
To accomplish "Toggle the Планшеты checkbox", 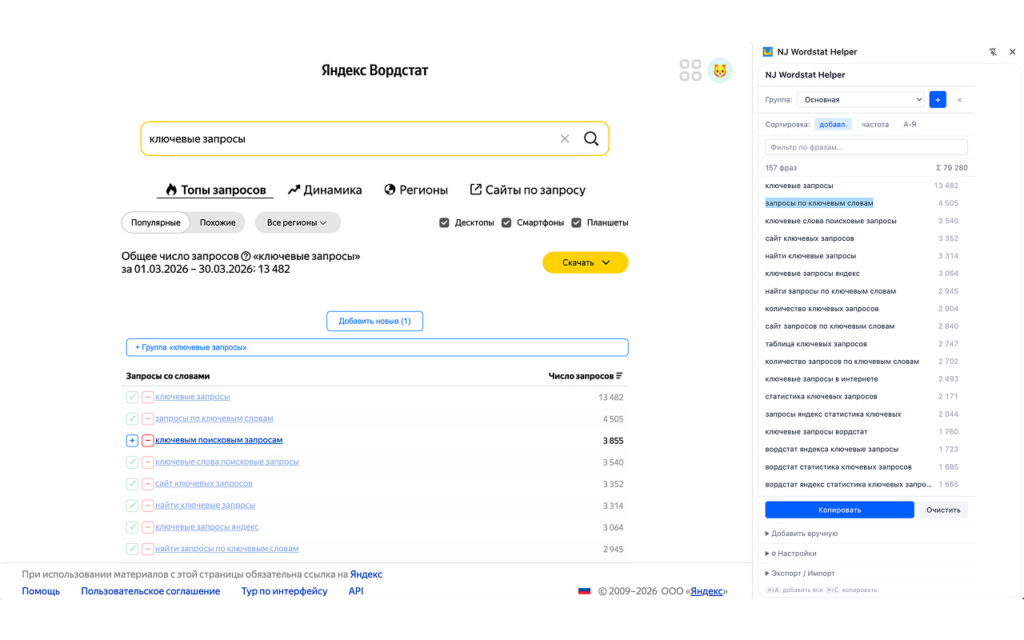I will (x=576, y=223).
